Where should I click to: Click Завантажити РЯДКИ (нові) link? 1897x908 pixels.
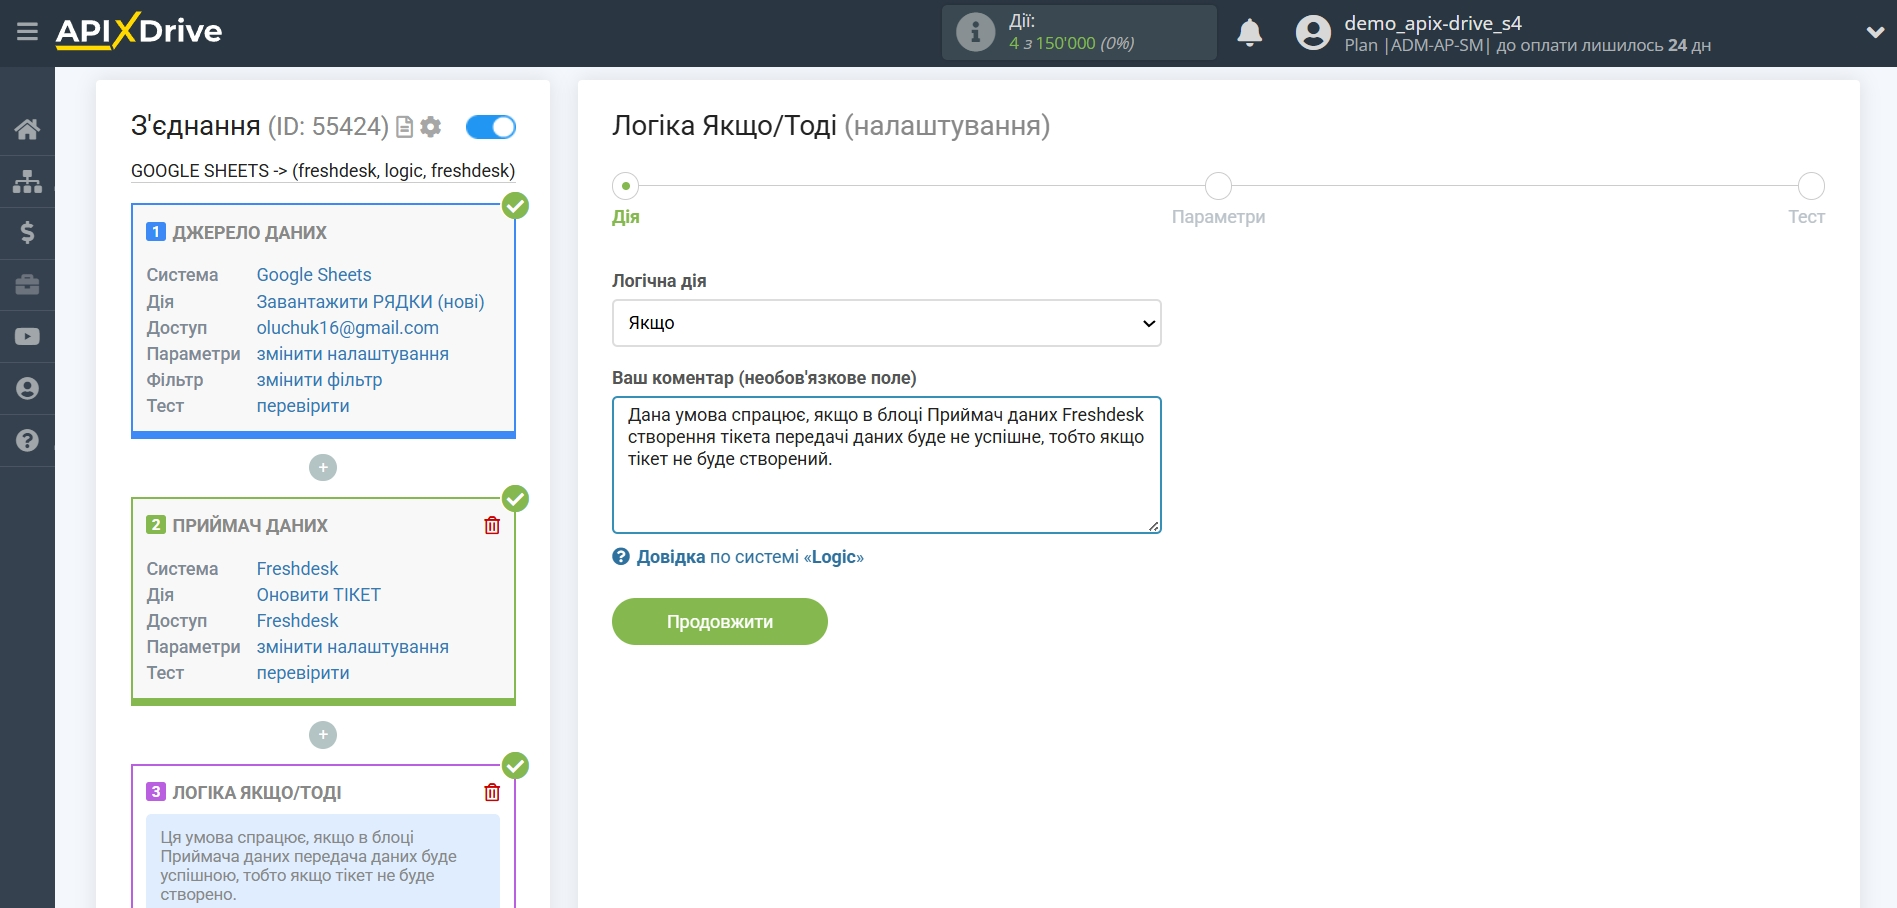[x=370, y=302]
